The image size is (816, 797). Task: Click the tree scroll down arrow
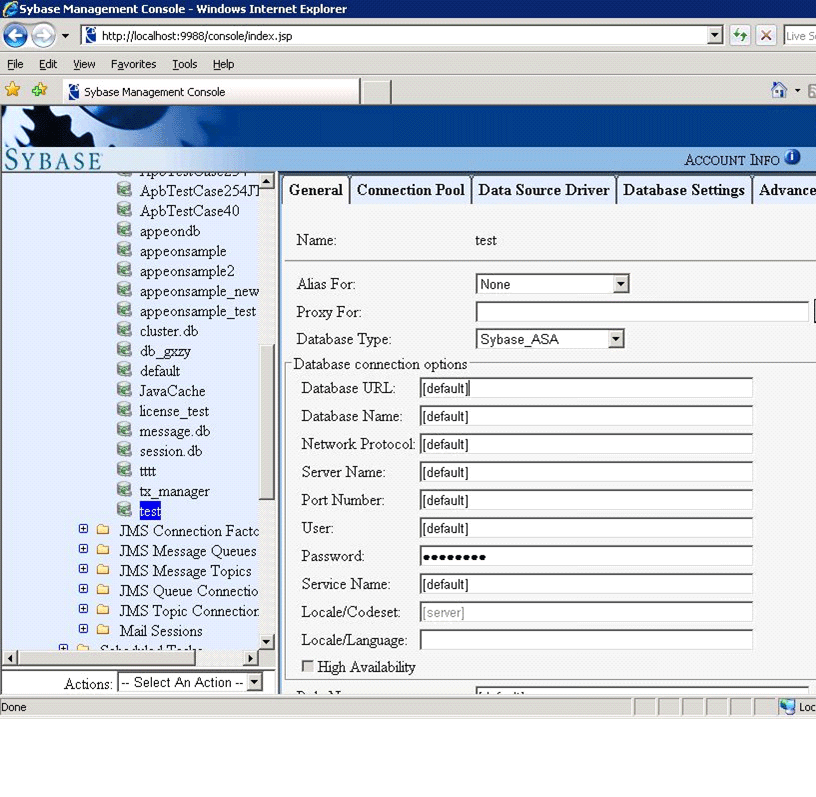coord(266,641)
